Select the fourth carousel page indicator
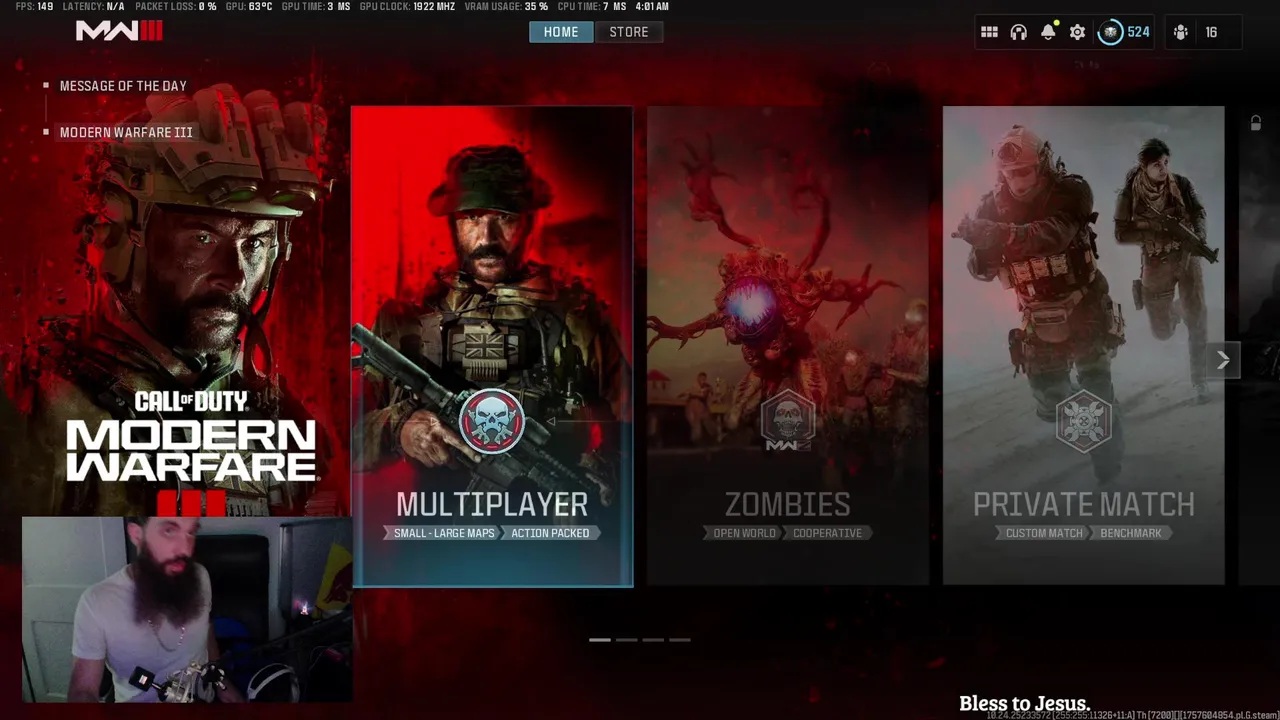The width and height of the screenshot is (1280, 720). [x=680, y=639]
